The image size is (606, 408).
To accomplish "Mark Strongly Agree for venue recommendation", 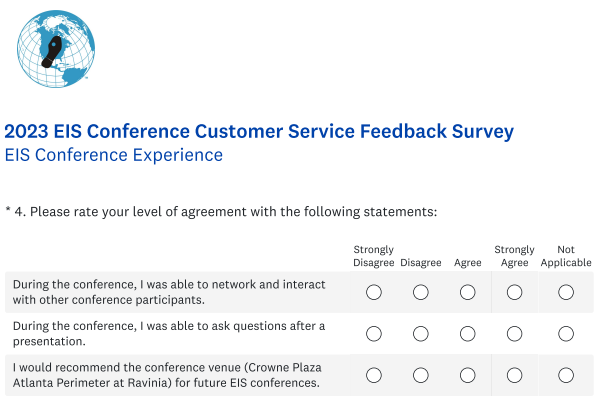I will (x=514, y=375).
